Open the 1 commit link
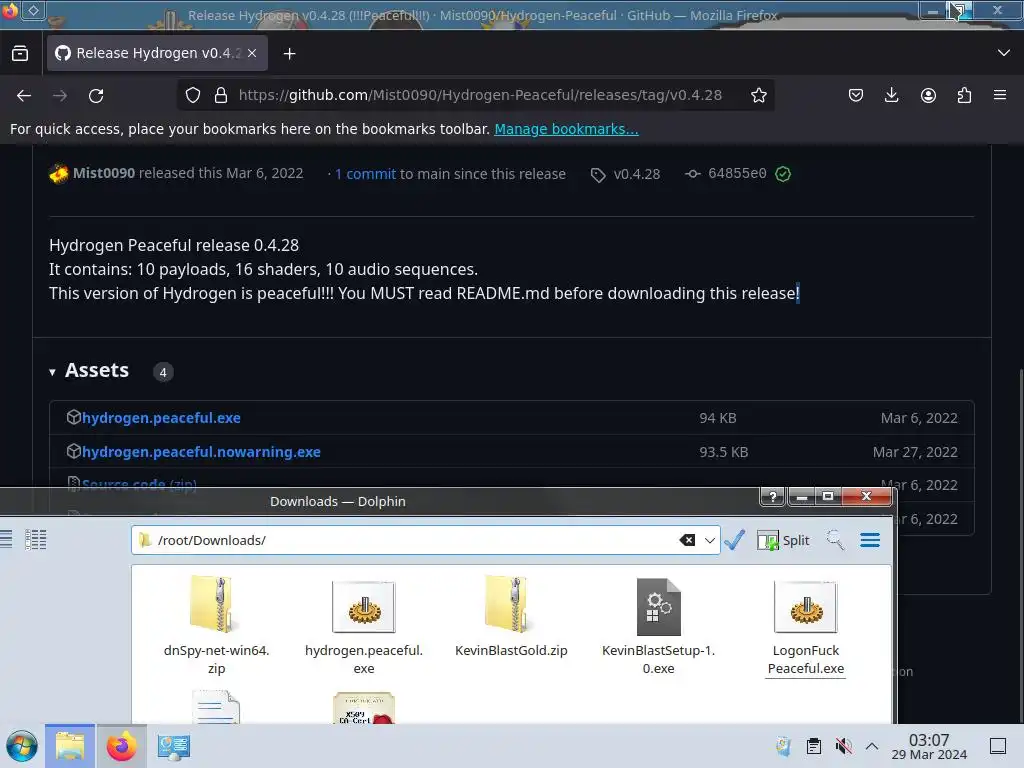 365,174
